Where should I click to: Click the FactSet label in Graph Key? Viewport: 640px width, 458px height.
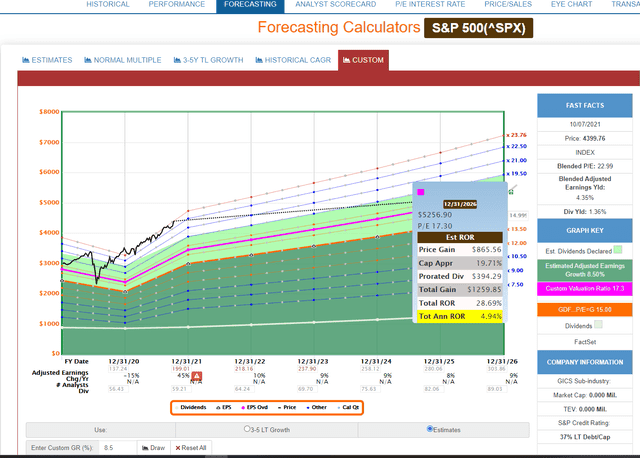click(584, 342)
